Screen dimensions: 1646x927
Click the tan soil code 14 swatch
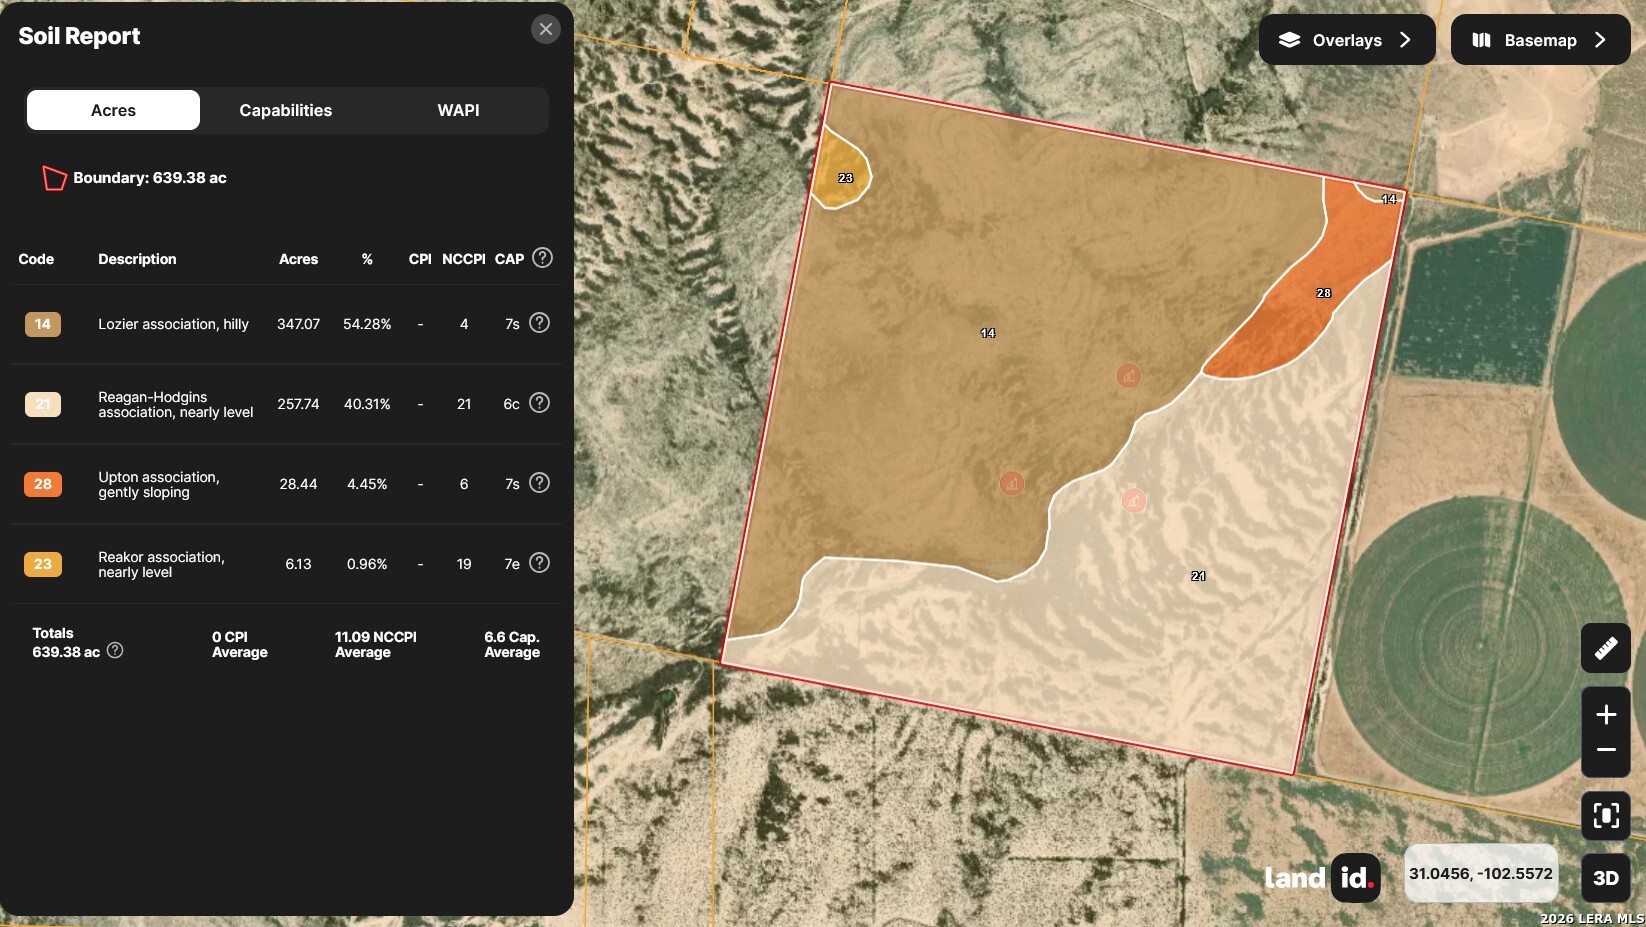pyautogui.click(x=43, y=324)
